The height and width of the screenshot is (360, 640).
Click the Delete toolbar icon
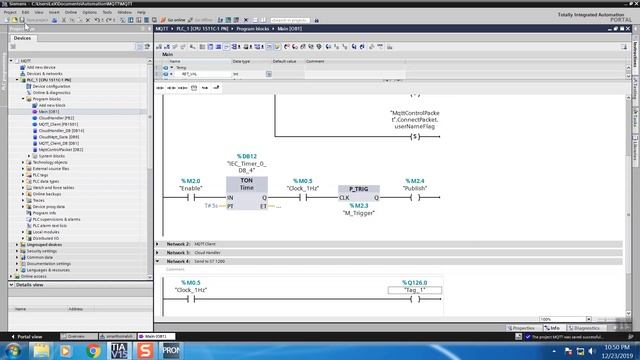click(x=88, y=20)
